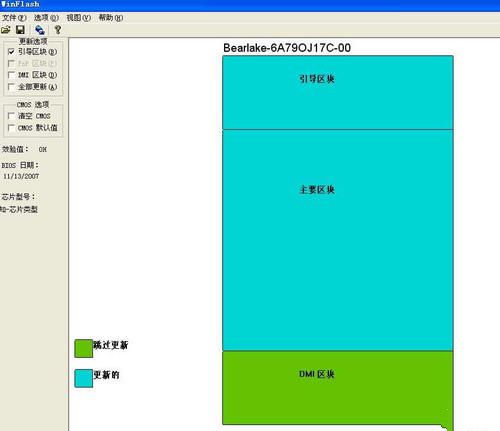Check the 全部更新(A) option

click(x=11, y=87)
